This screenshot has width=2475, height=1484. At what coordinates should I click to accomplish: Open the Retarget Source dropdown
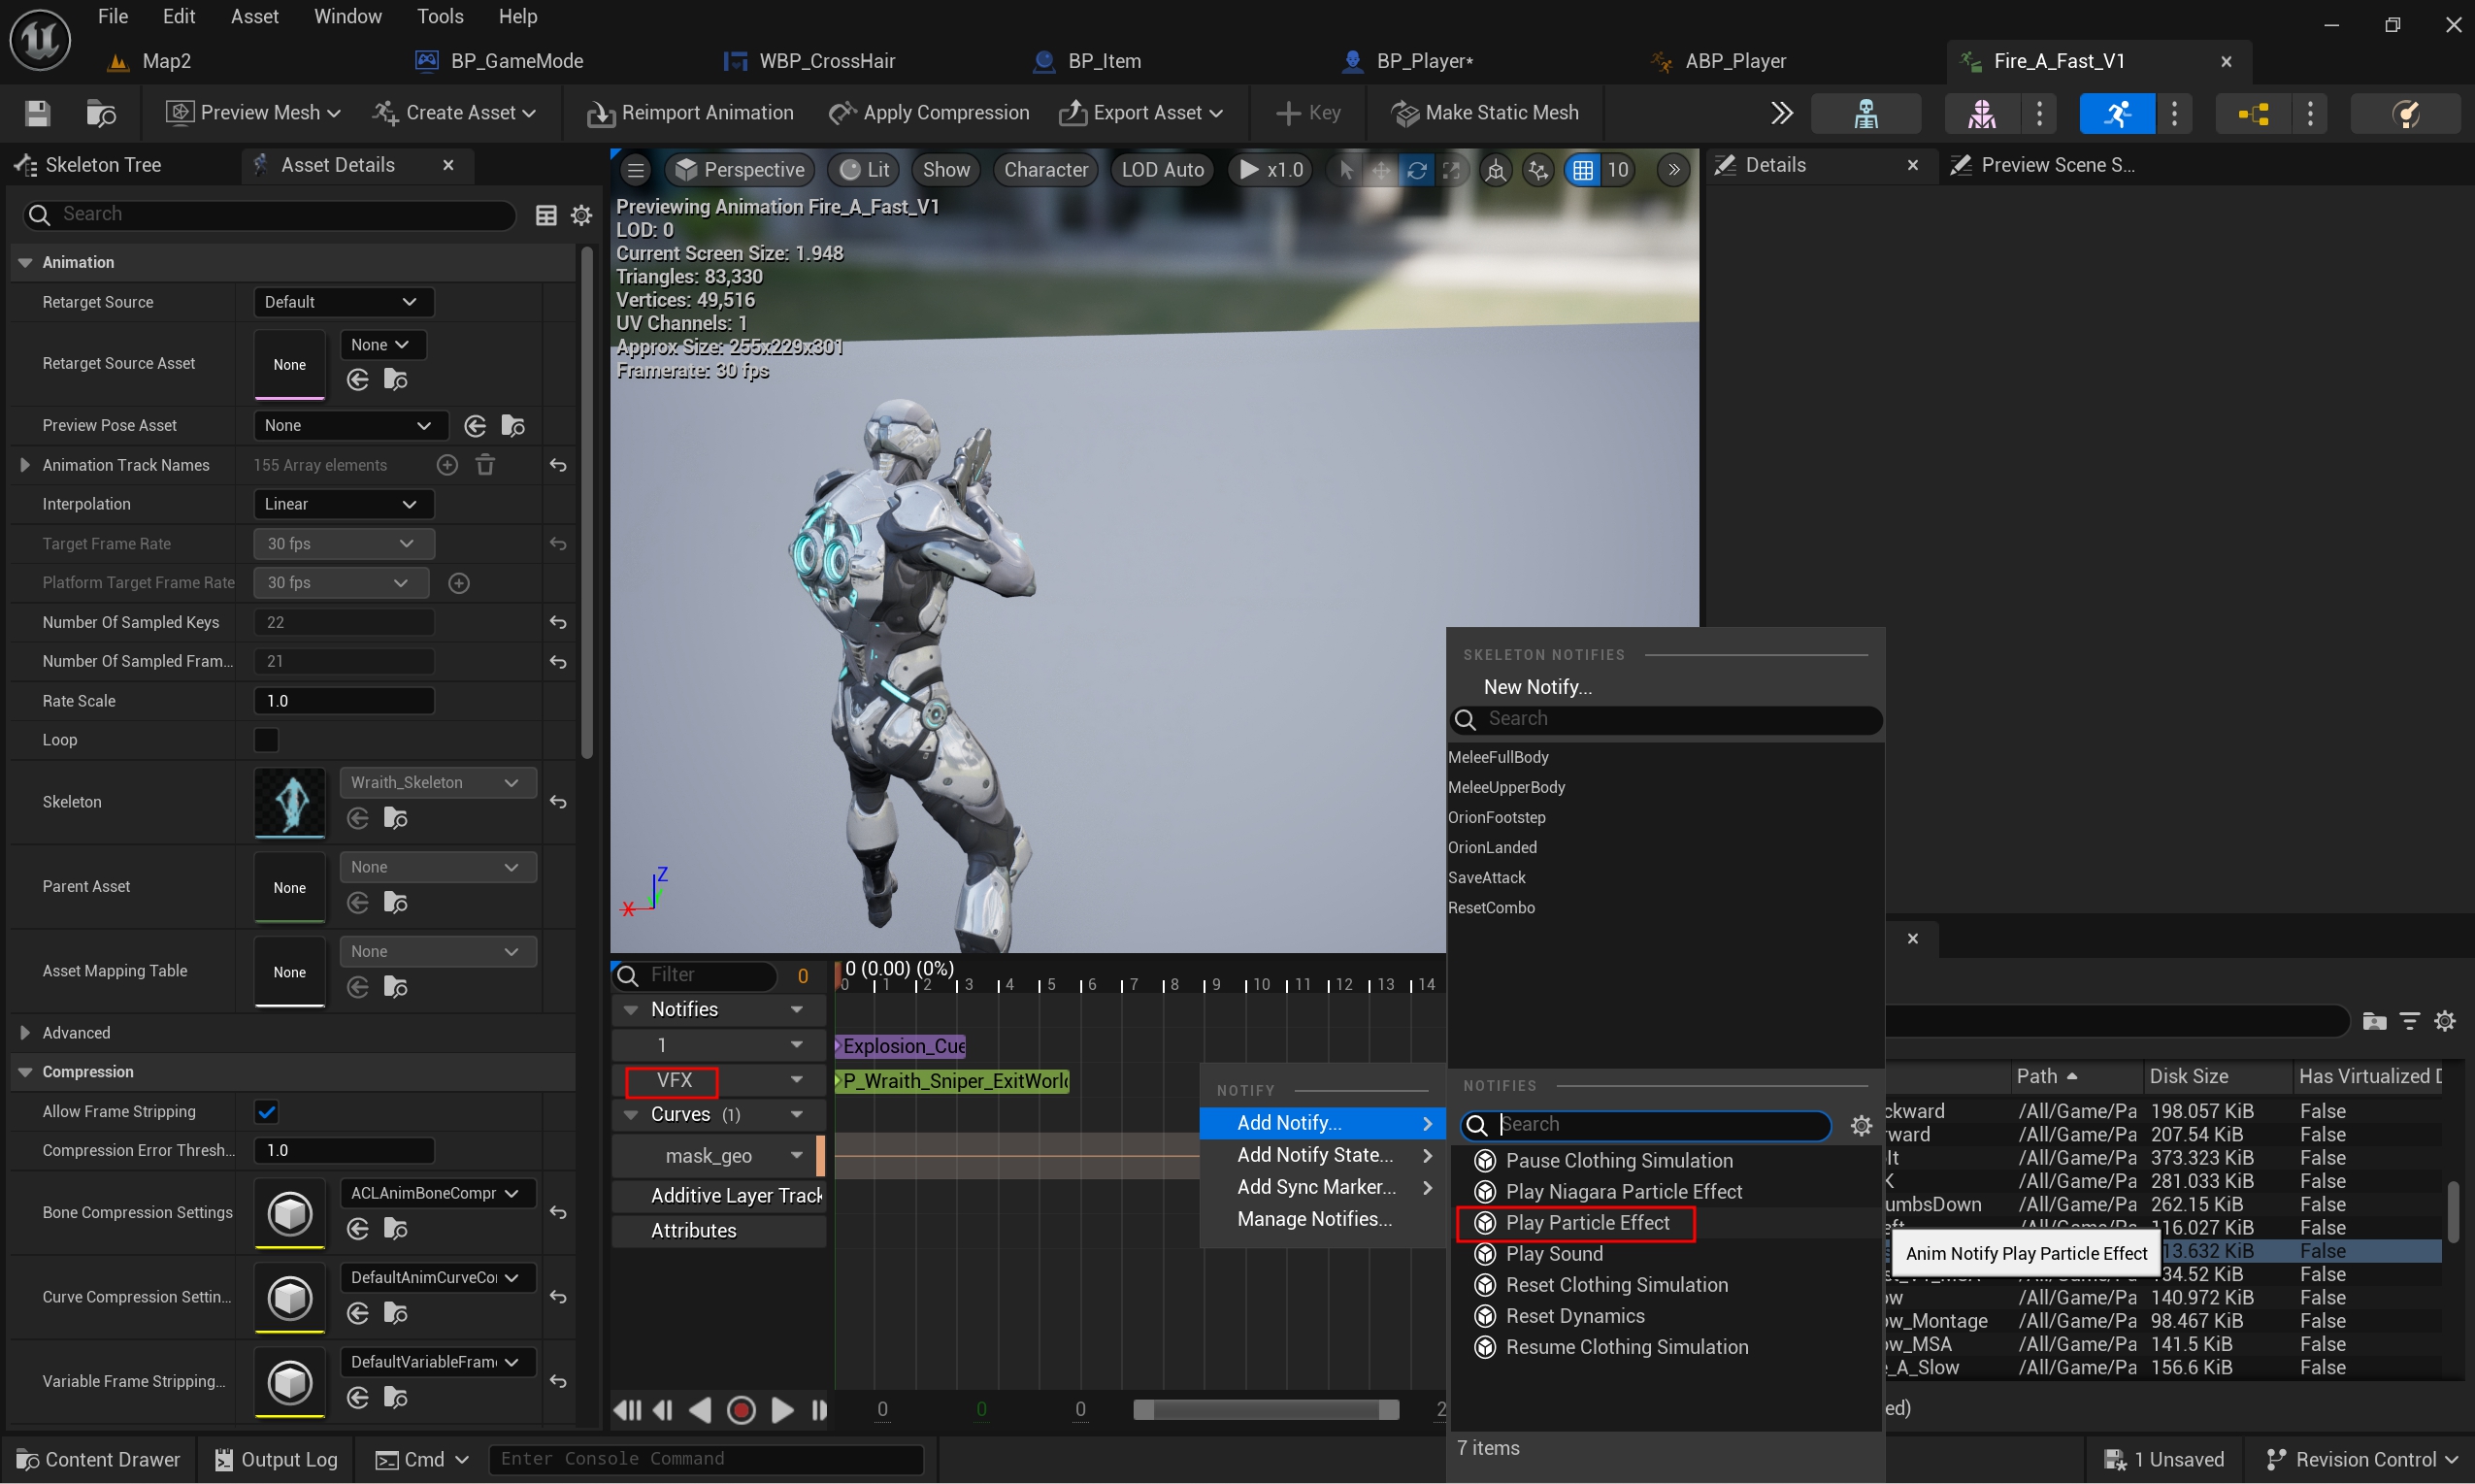(x=343, y=302)
